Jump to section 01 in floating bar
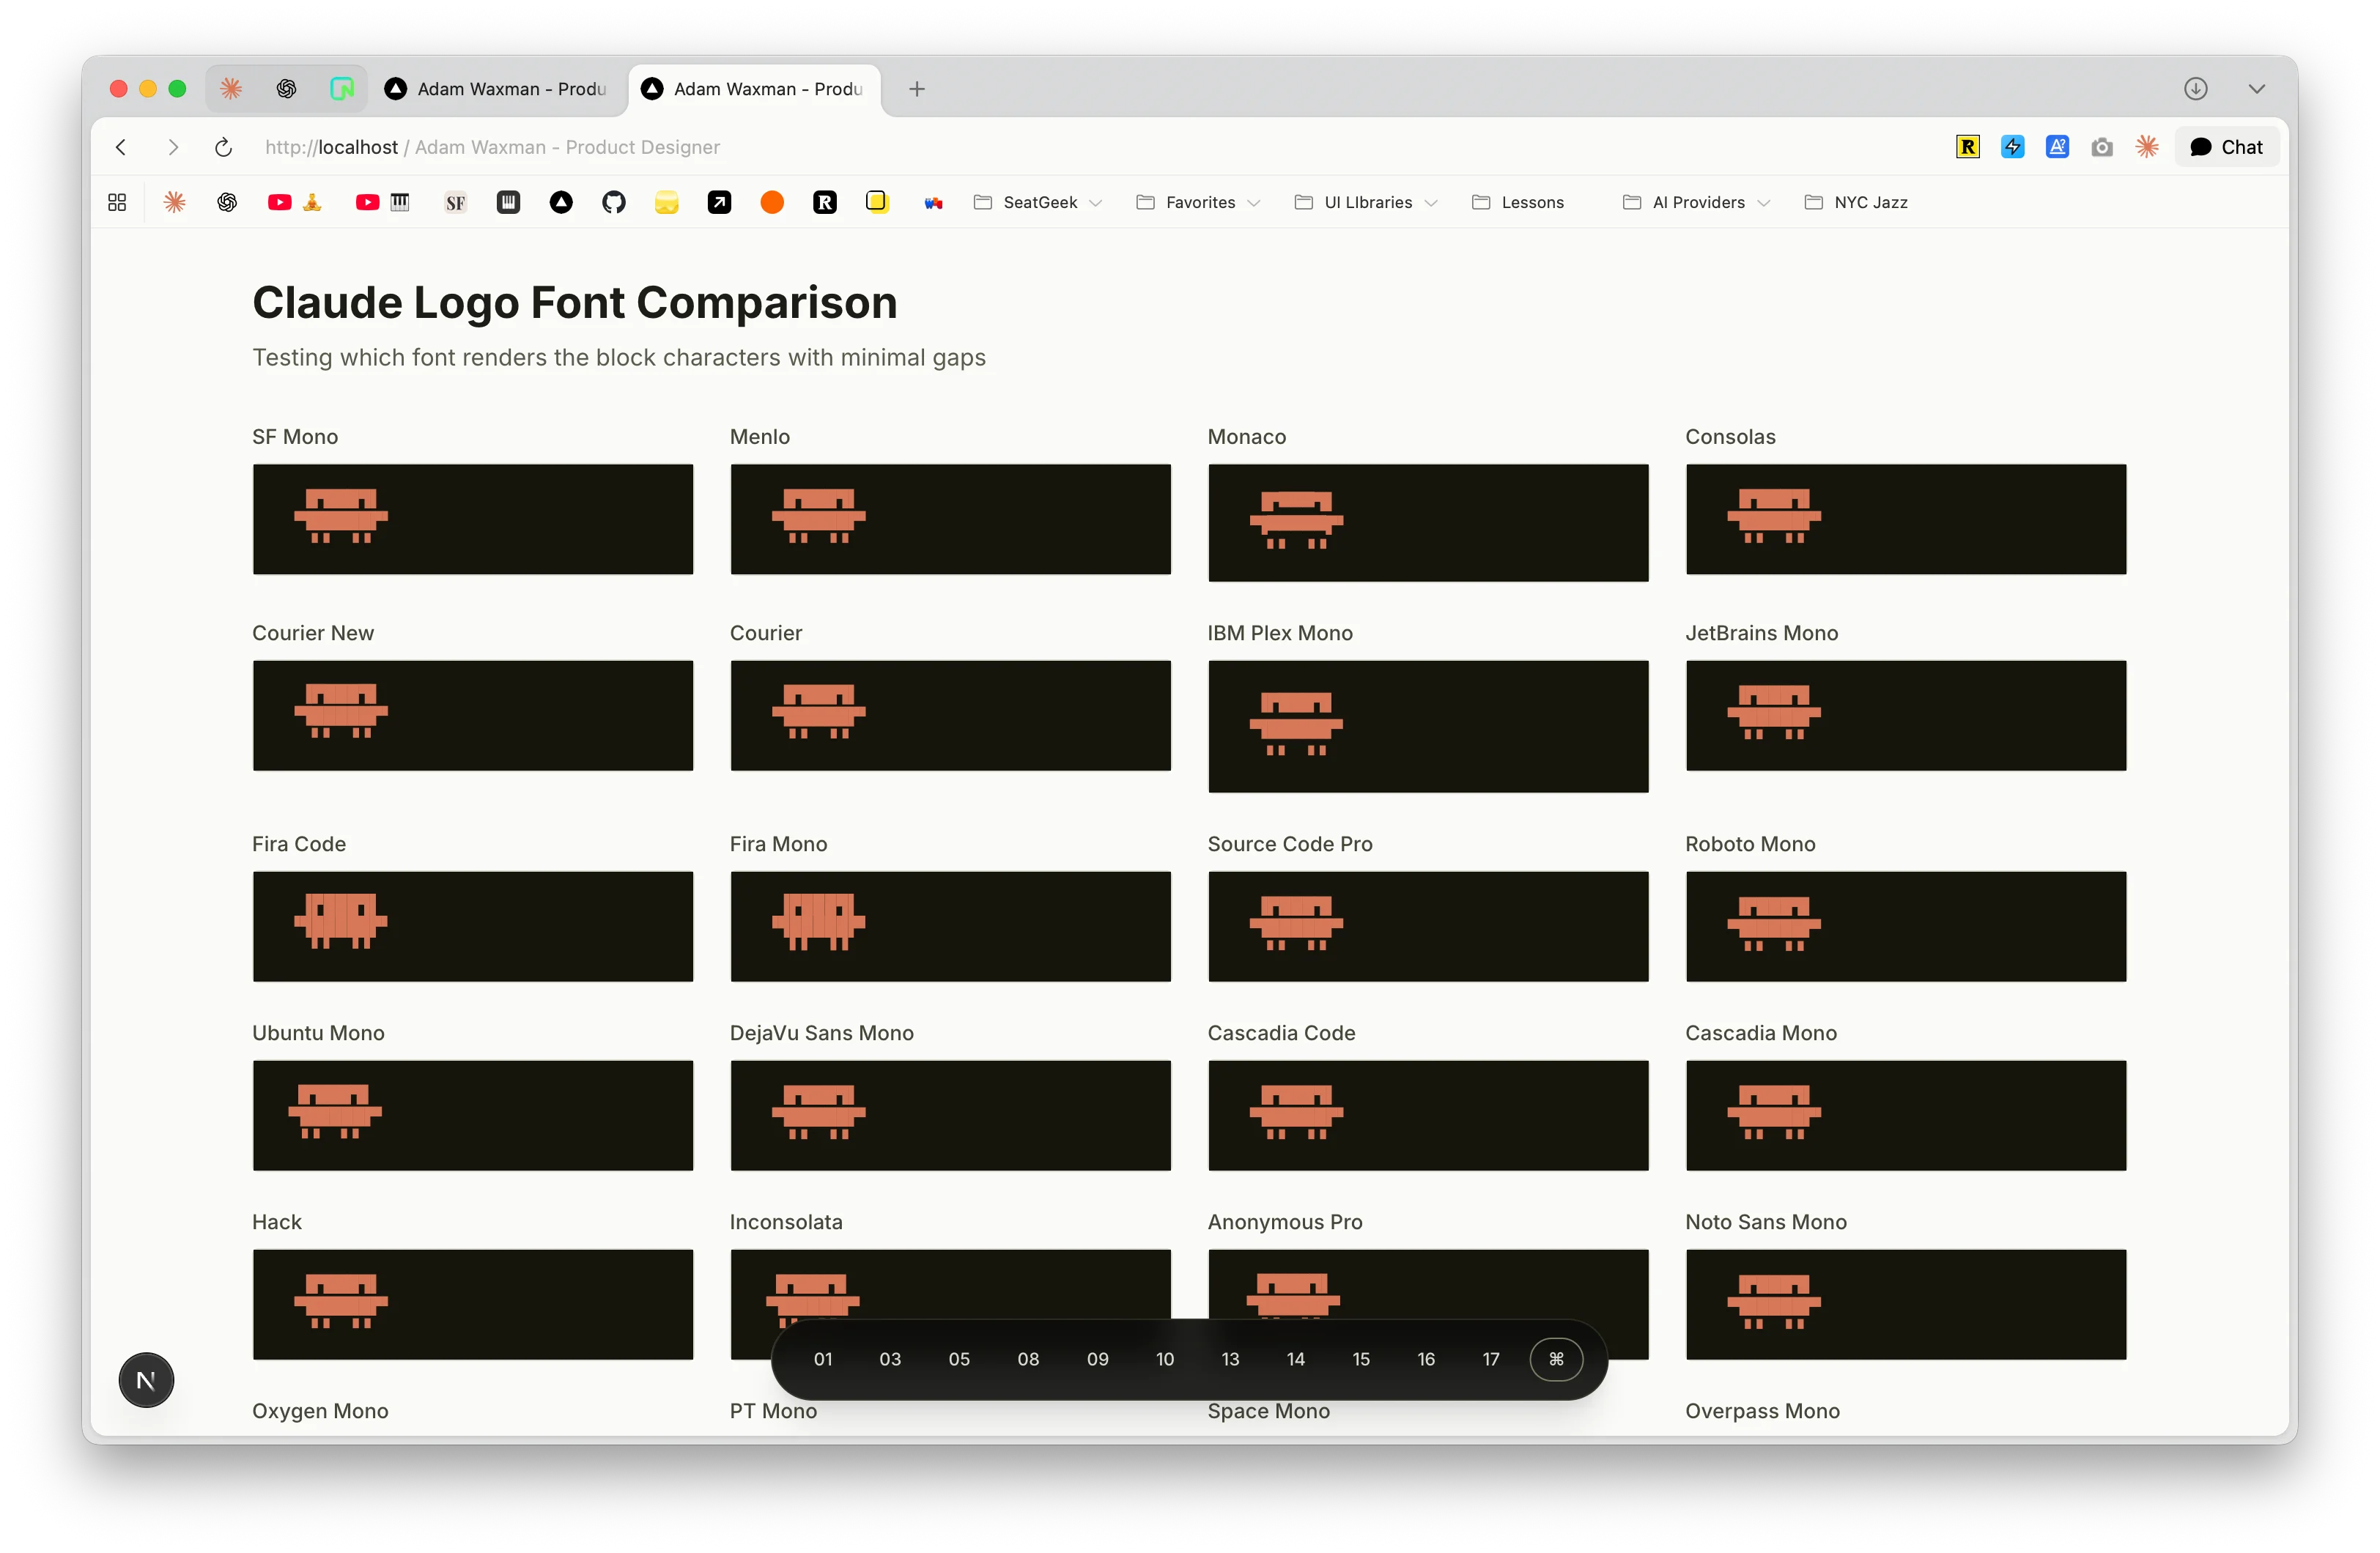The image size is (2380, 1553). (823, 1359)
